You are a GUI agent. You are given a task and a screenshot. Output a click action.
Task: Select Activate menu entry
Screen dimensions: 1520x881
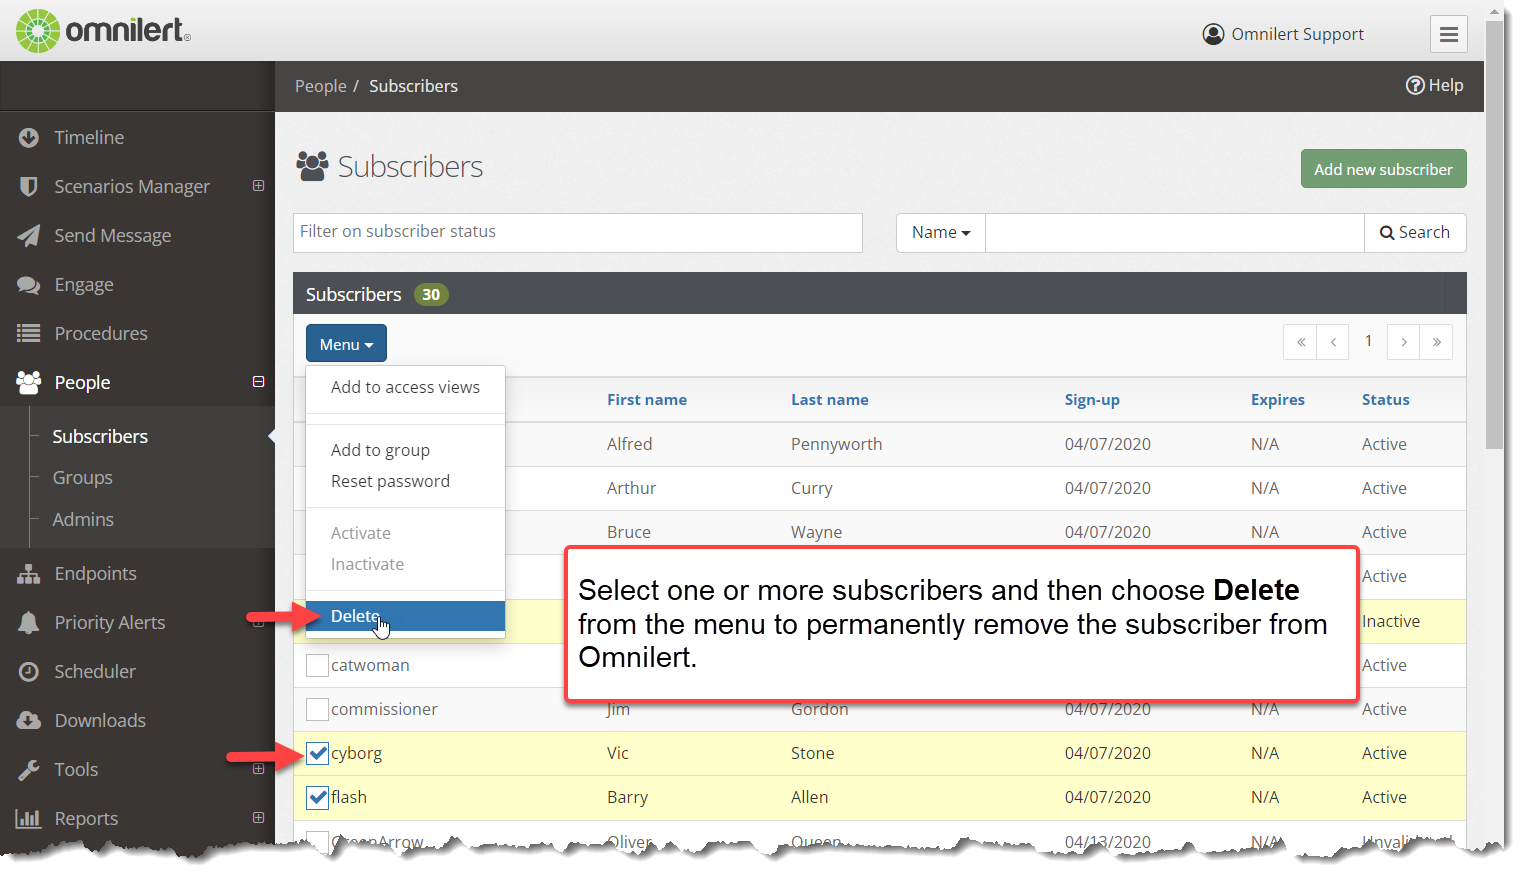(x=405, y=533)
